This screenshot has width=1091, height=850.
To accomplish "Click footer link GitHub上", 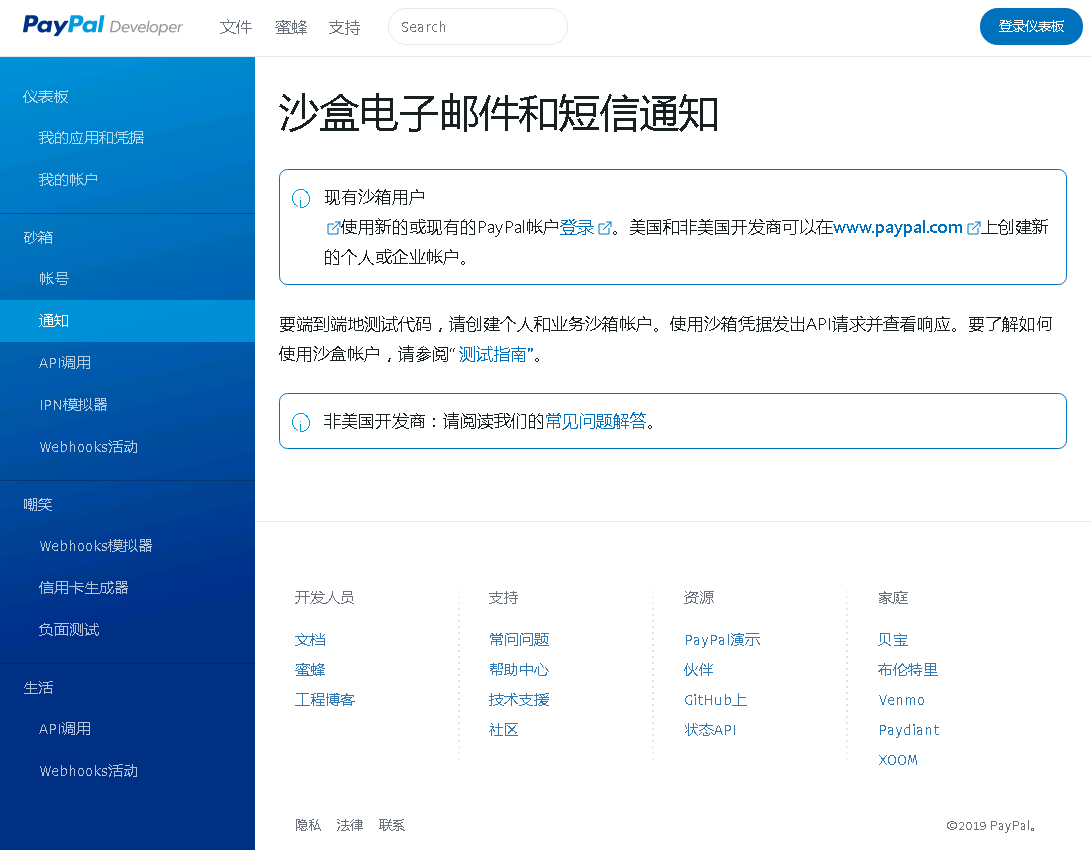I will coord(715,700).
